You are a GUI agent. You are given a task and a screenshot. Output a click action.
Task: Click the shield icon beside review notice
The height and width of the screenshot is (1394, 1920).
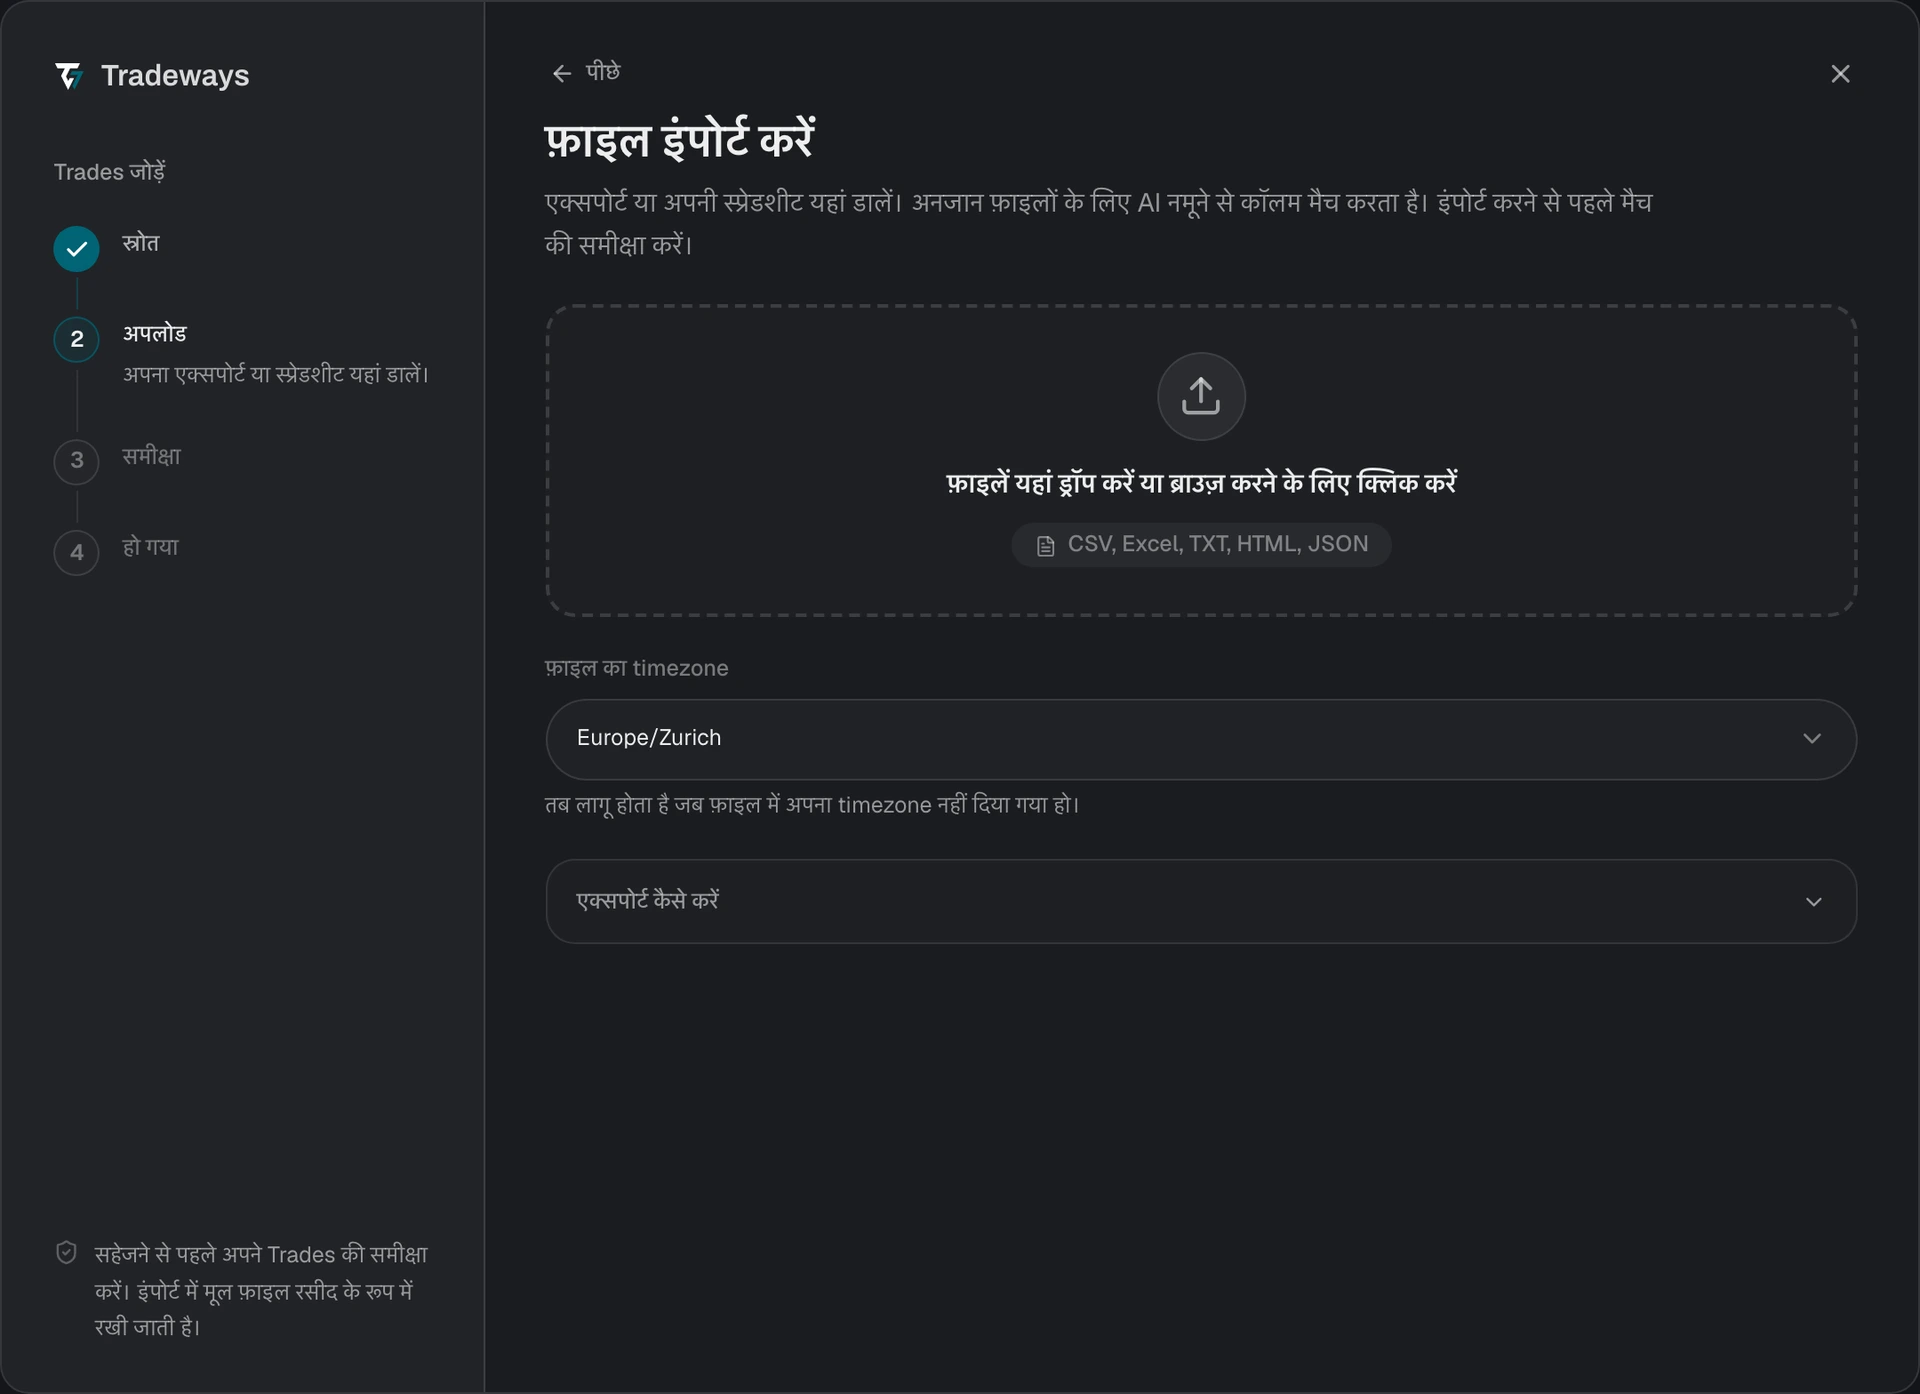click(x=67, y=1253)
